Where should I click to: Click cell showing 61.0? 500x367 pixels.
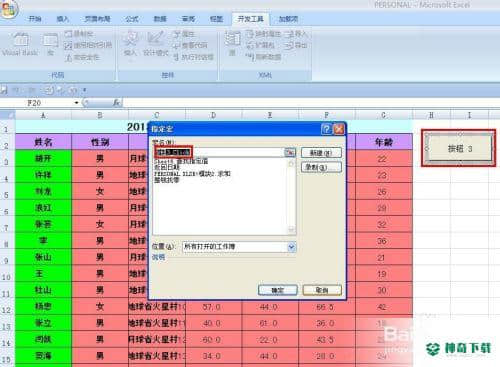coord(270,323)
